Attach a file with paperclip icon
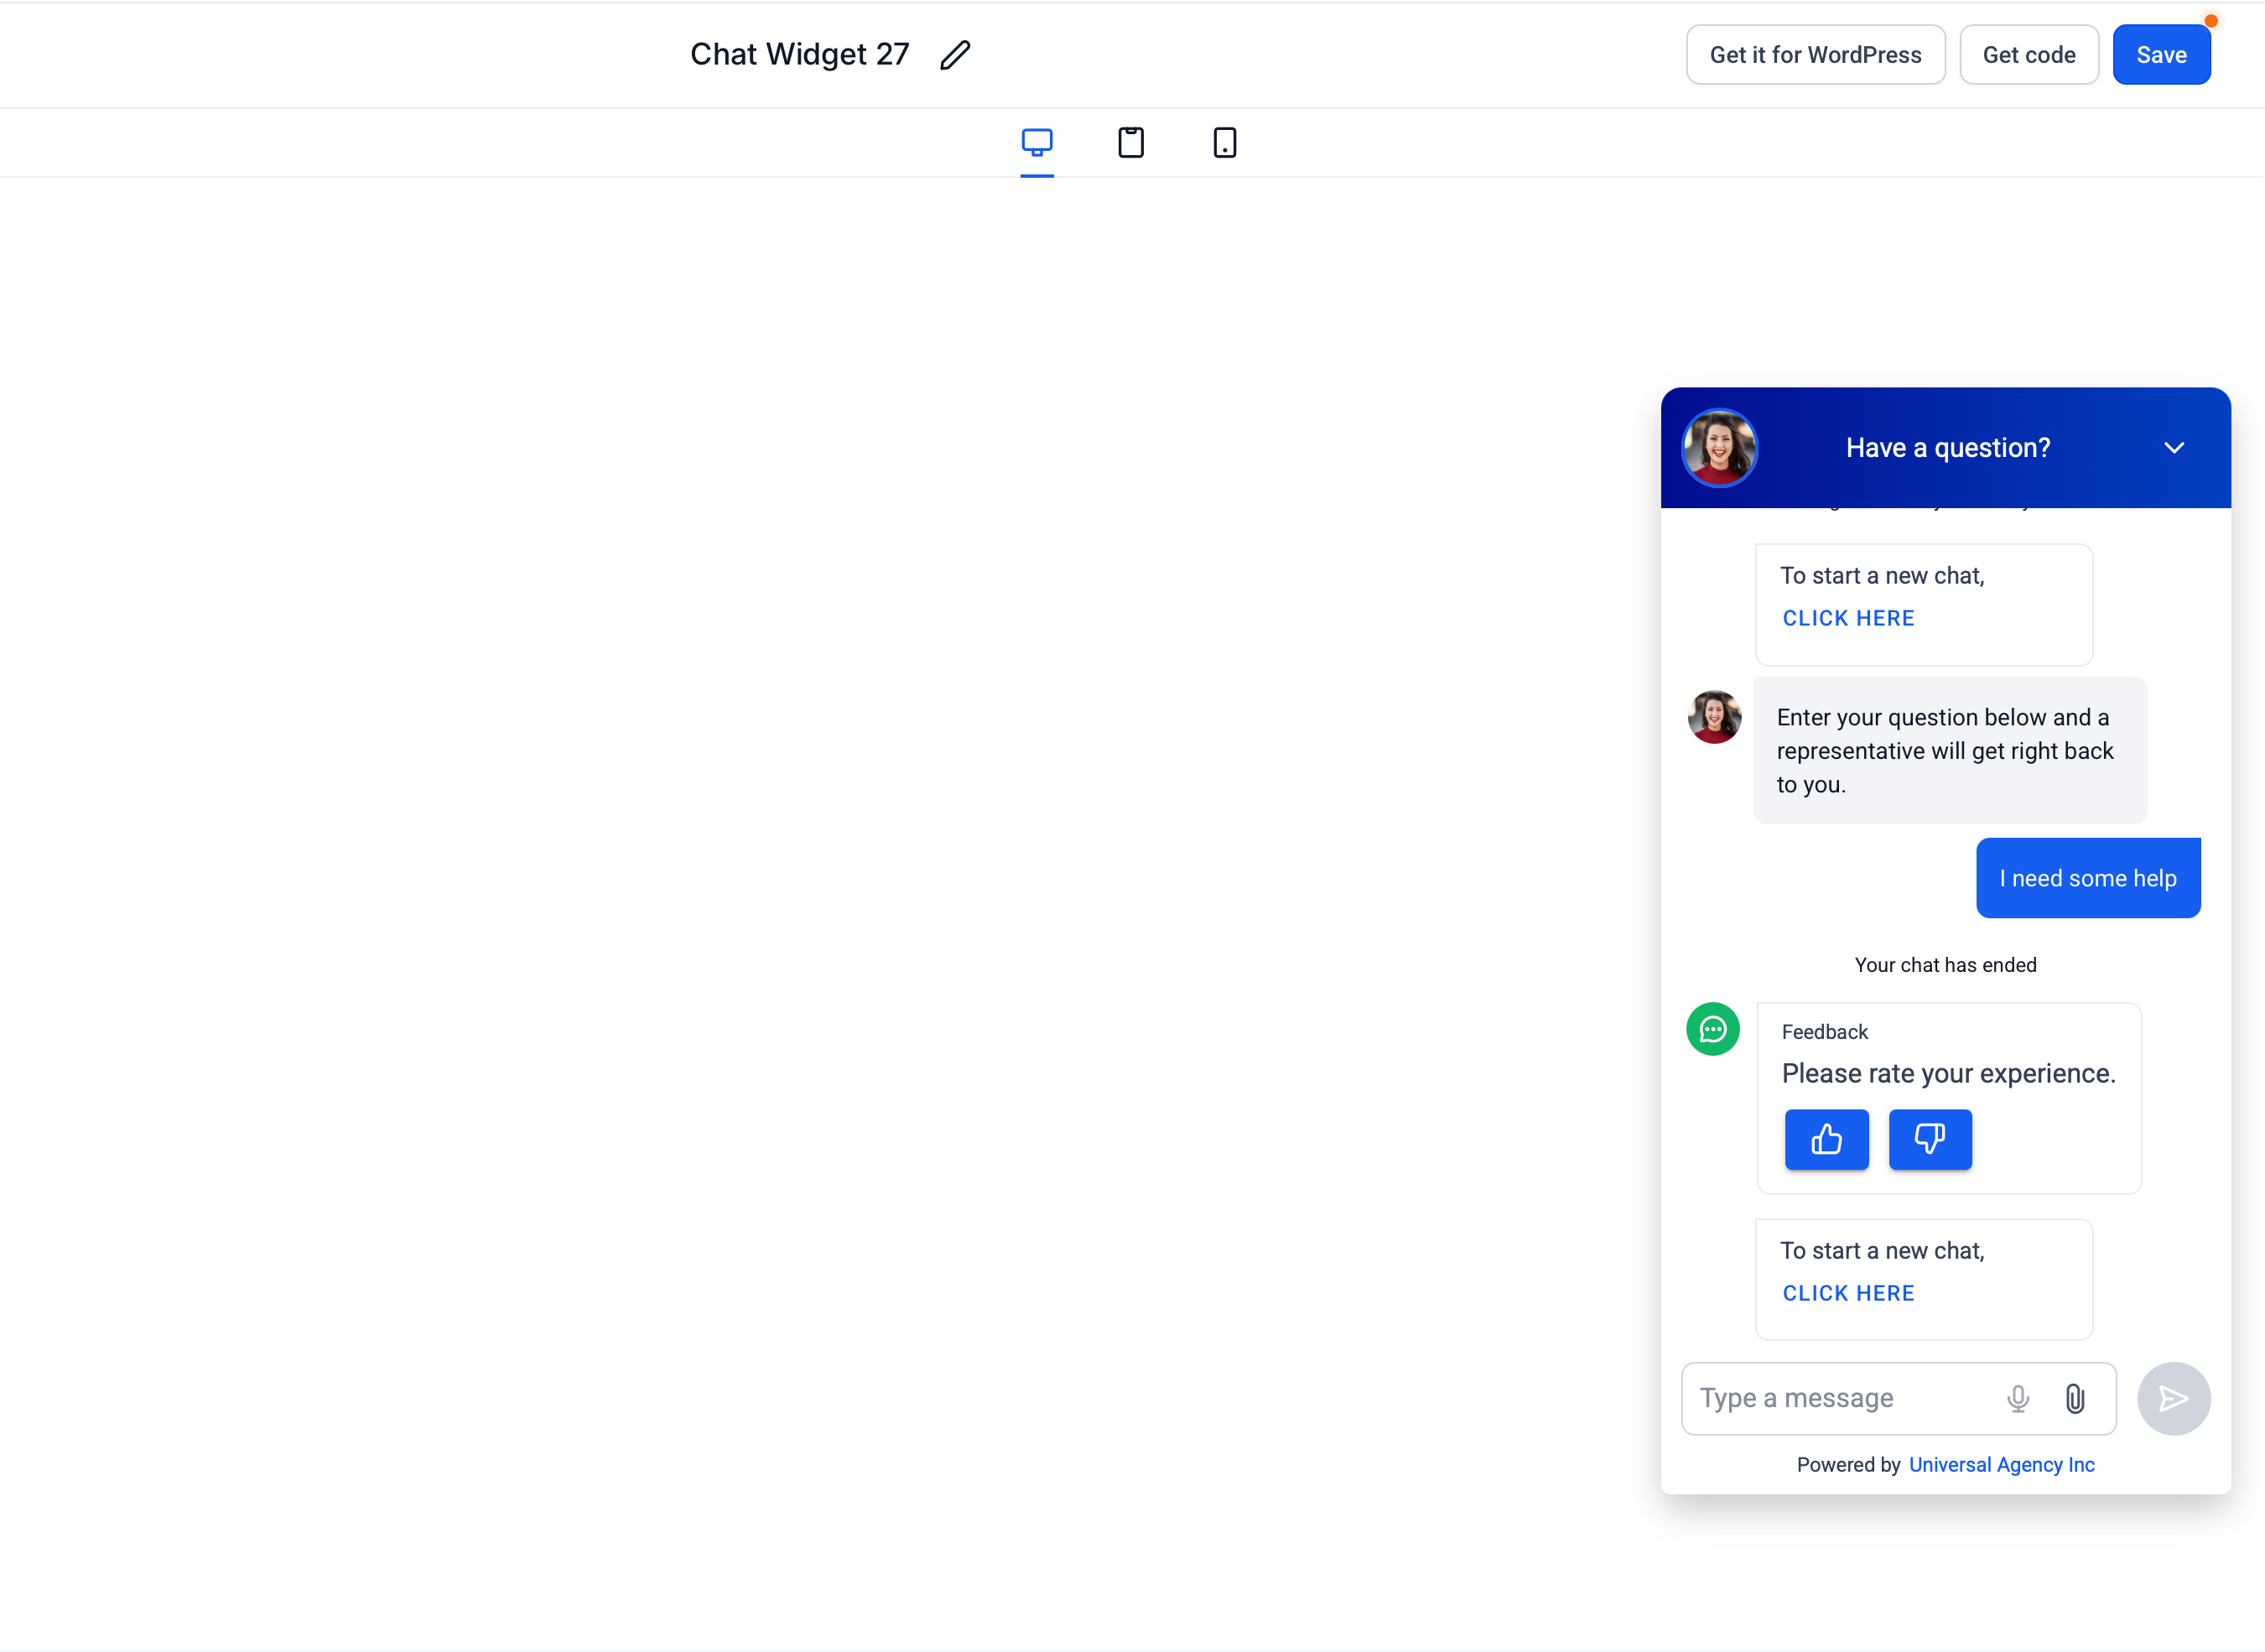This screenshot has height=1652, width=2265. (2075, 1398)
